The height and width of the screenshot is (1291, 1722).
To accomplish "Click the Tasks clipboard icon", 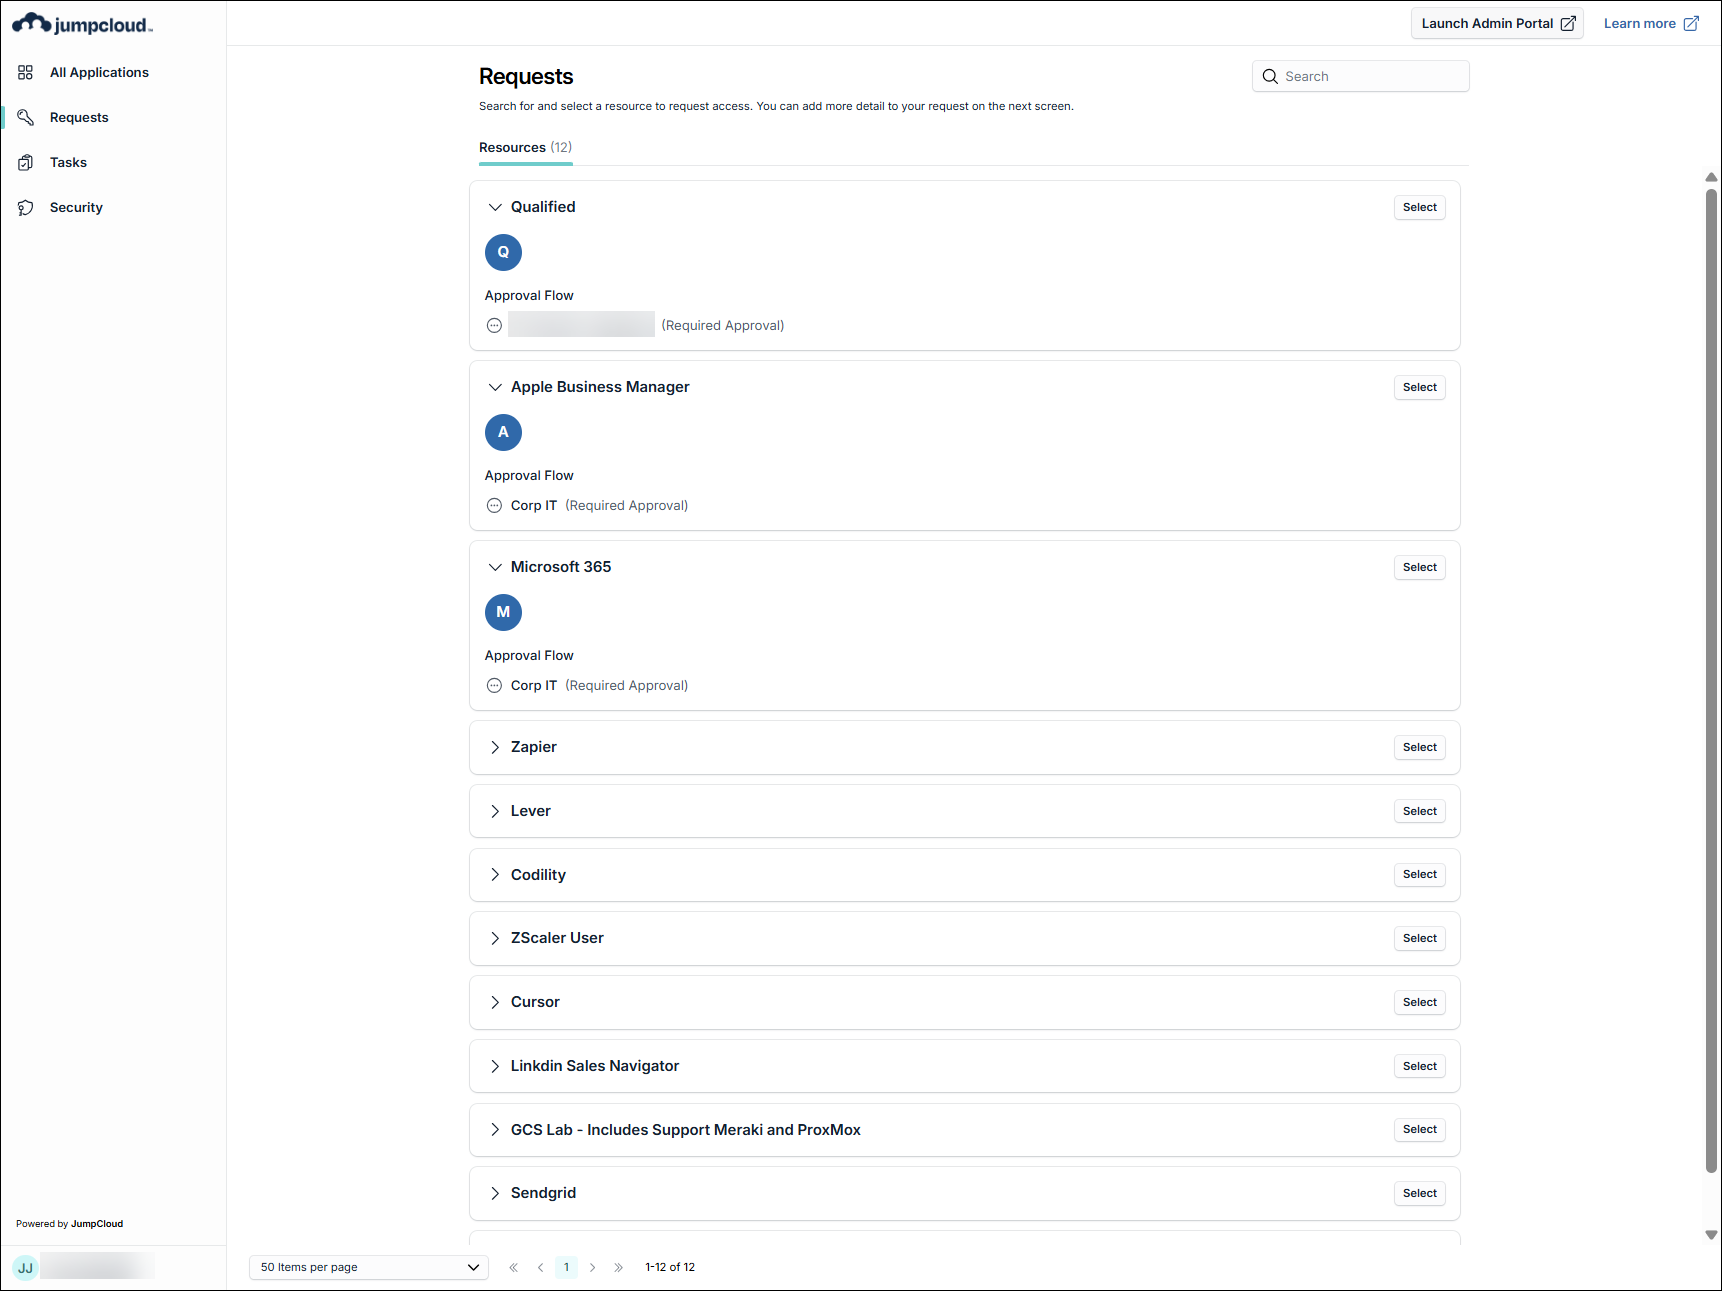I will click(26, 162).
